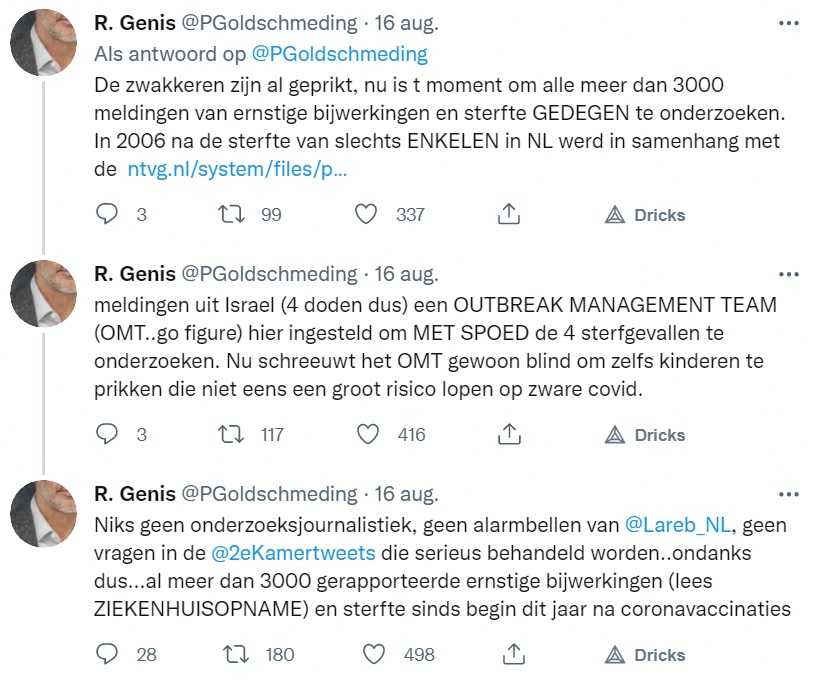
Task: Open more options on the second tweet
Action: 788,275
